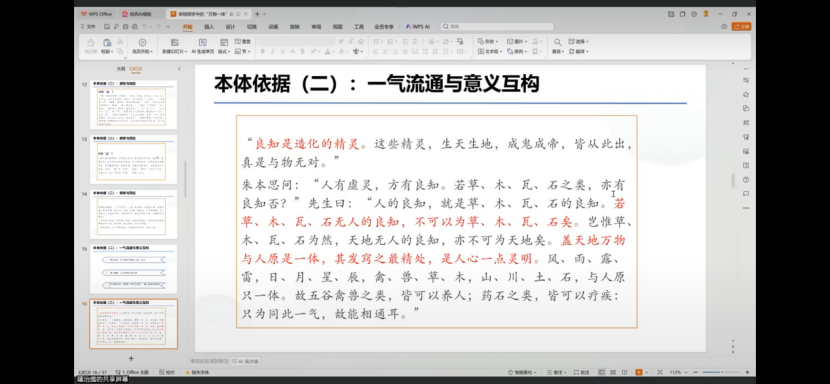The width and height of the screenshot is (830, 384).
Task: Click the redo arrow icon
Action: coord(158,26)
